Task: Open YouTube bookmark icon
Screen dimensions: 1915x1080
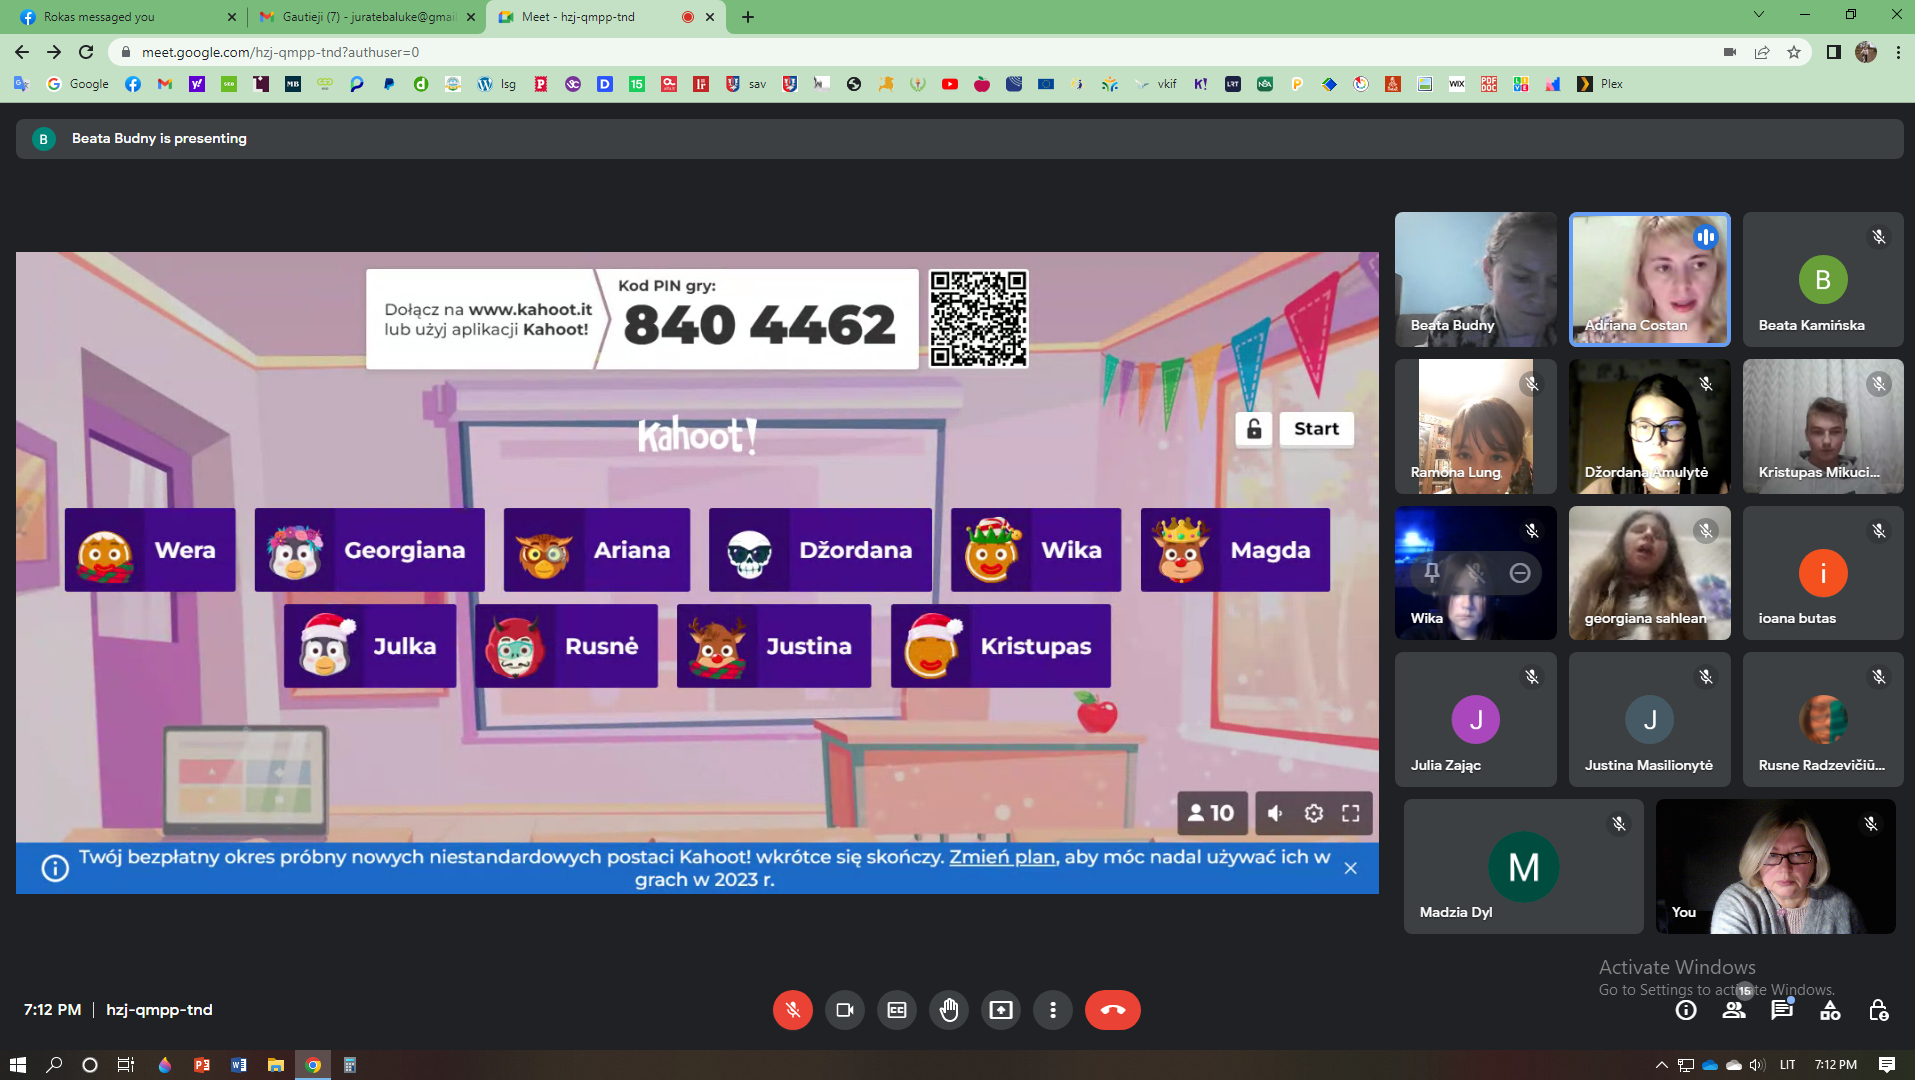Action: pos(950,84)
